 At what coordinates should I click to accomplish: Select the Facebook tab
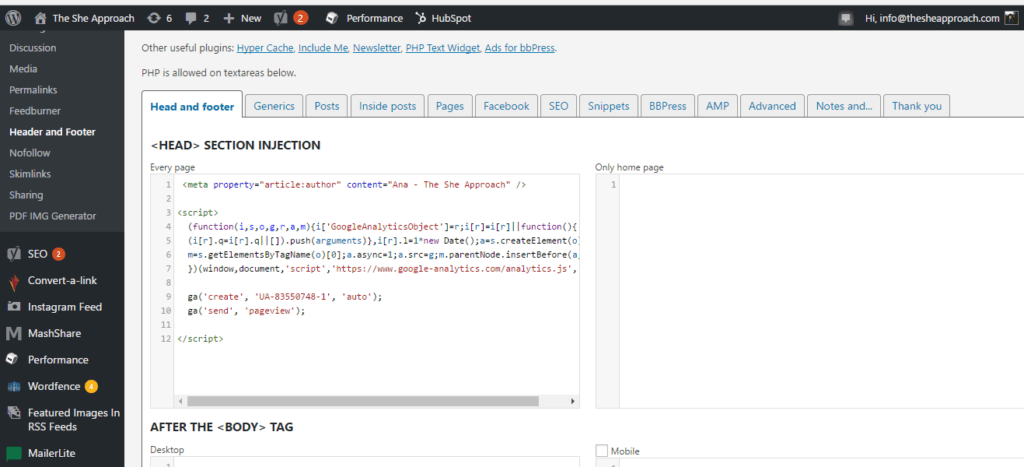(x=506, y=106)
